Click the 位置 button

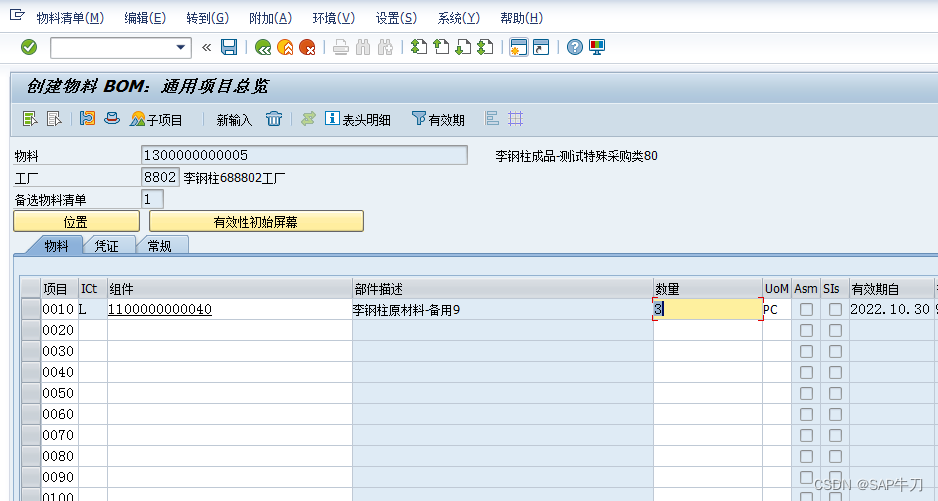click(x=76, y=221)
